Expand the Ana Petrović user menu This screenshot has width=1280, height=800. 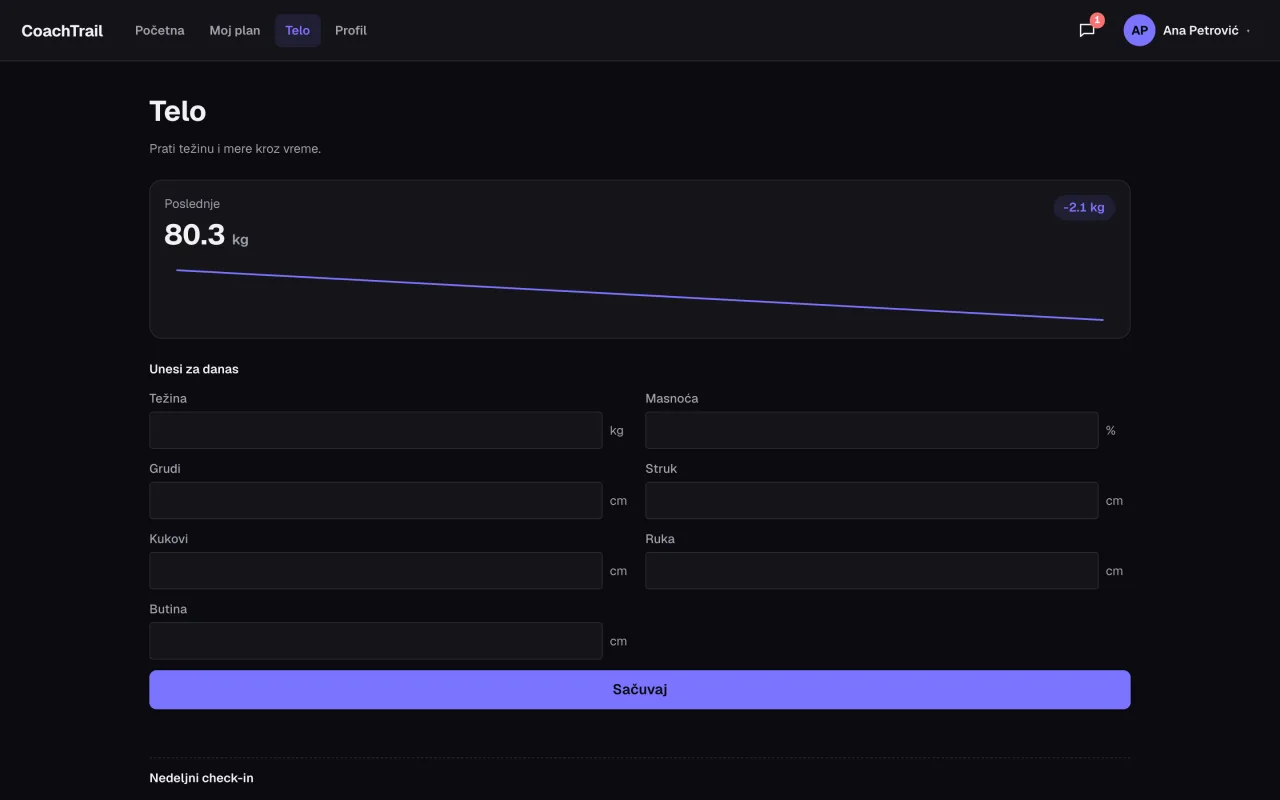coord(1189,30)
